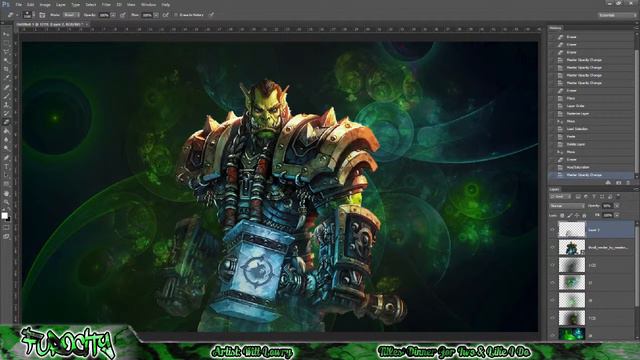640x360 pixels.
Task: Open the Edit menu
Action: pos(31,4)
